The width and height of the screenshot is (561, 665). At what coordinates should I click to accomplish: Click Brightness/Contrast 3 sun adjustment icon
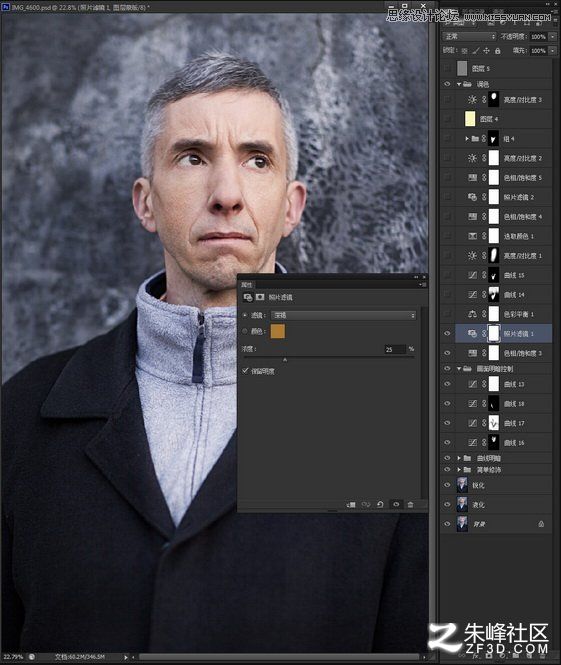point(472,100)
